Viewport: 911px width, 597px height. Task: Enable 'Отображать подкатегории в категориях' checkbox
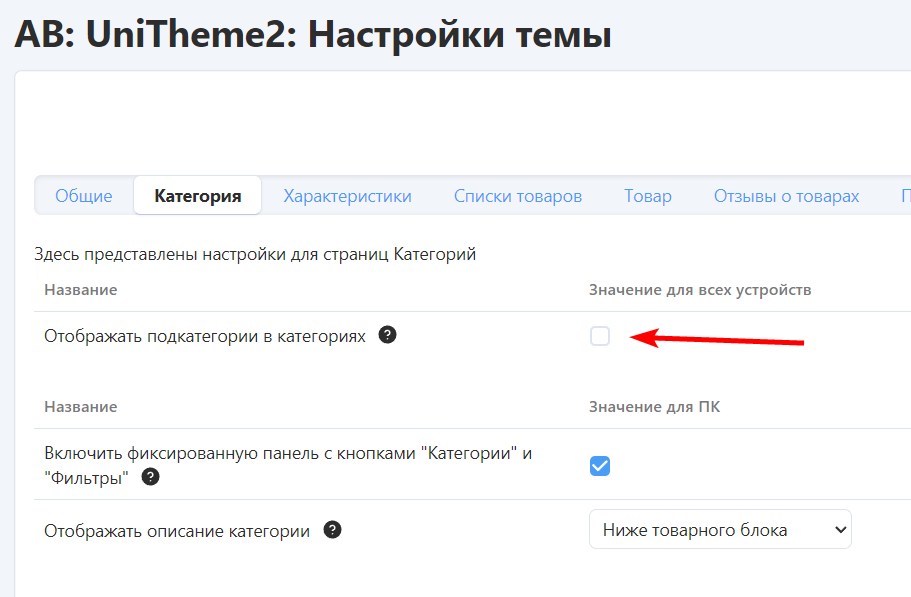[600, 336]
